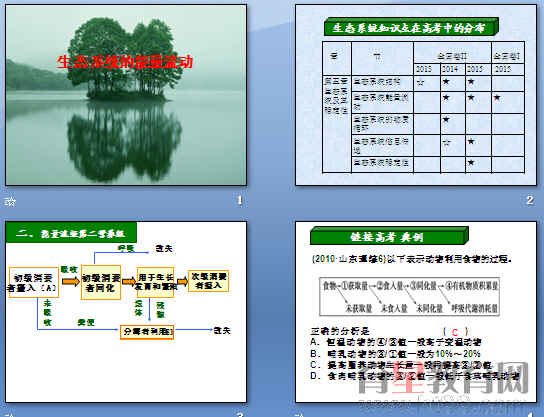Select slide 1 thumbnail with the lake island photo
The width and height of the screenshot is (544, 417).
[126, 95]
